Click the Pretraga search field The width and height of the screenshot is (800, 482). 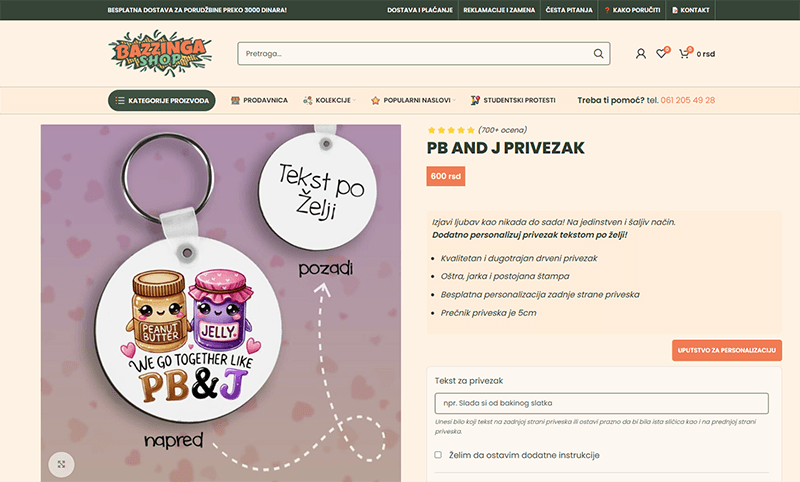coord(416,54)
